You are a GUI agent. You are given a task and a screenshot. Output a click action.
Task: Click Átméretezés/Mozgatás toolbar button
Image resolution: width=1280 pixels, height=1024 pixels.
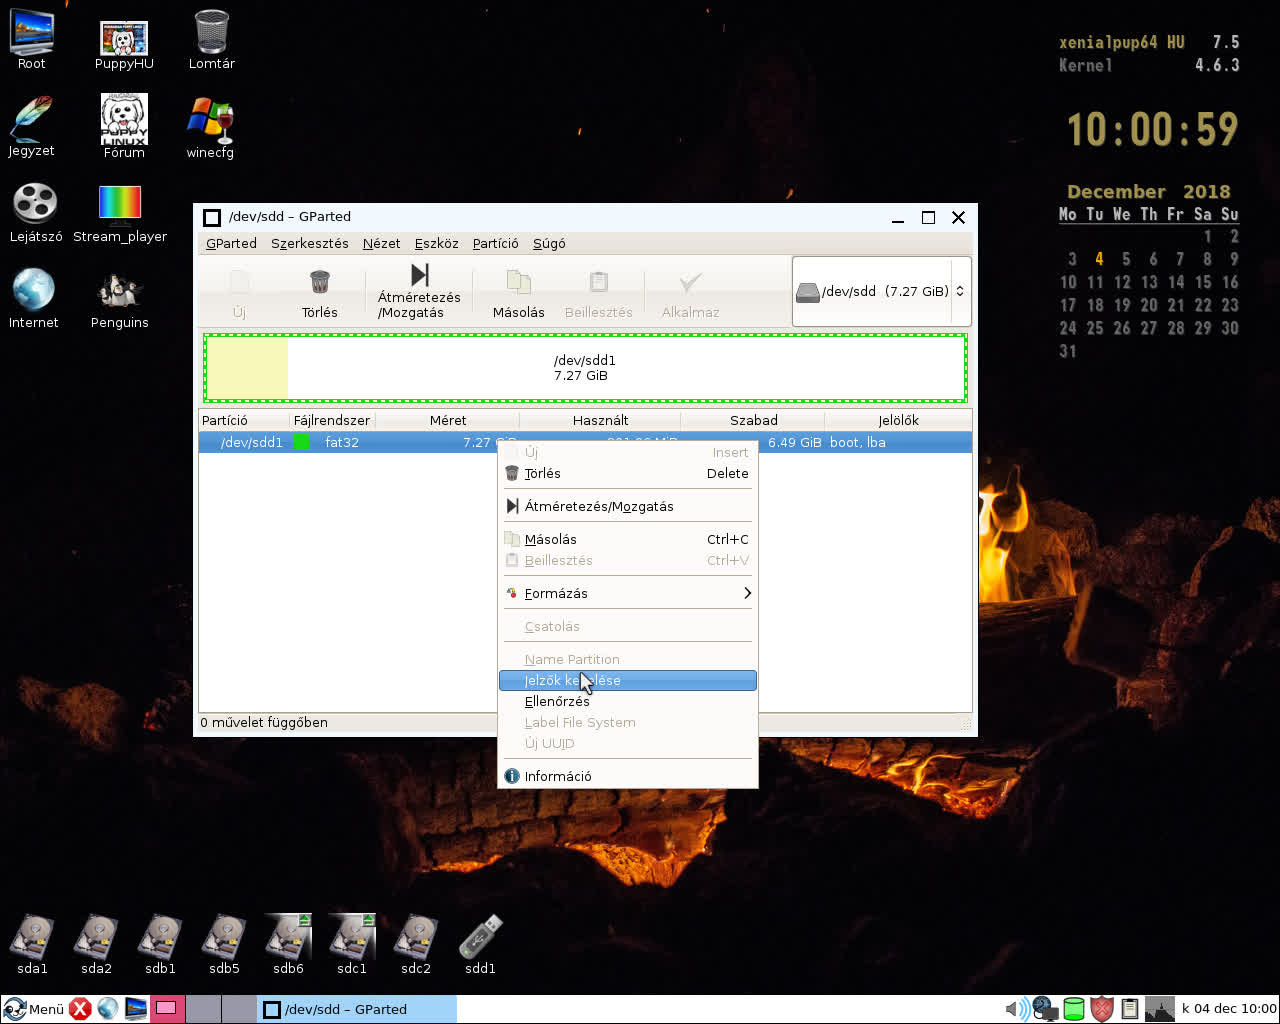point(419,291)
